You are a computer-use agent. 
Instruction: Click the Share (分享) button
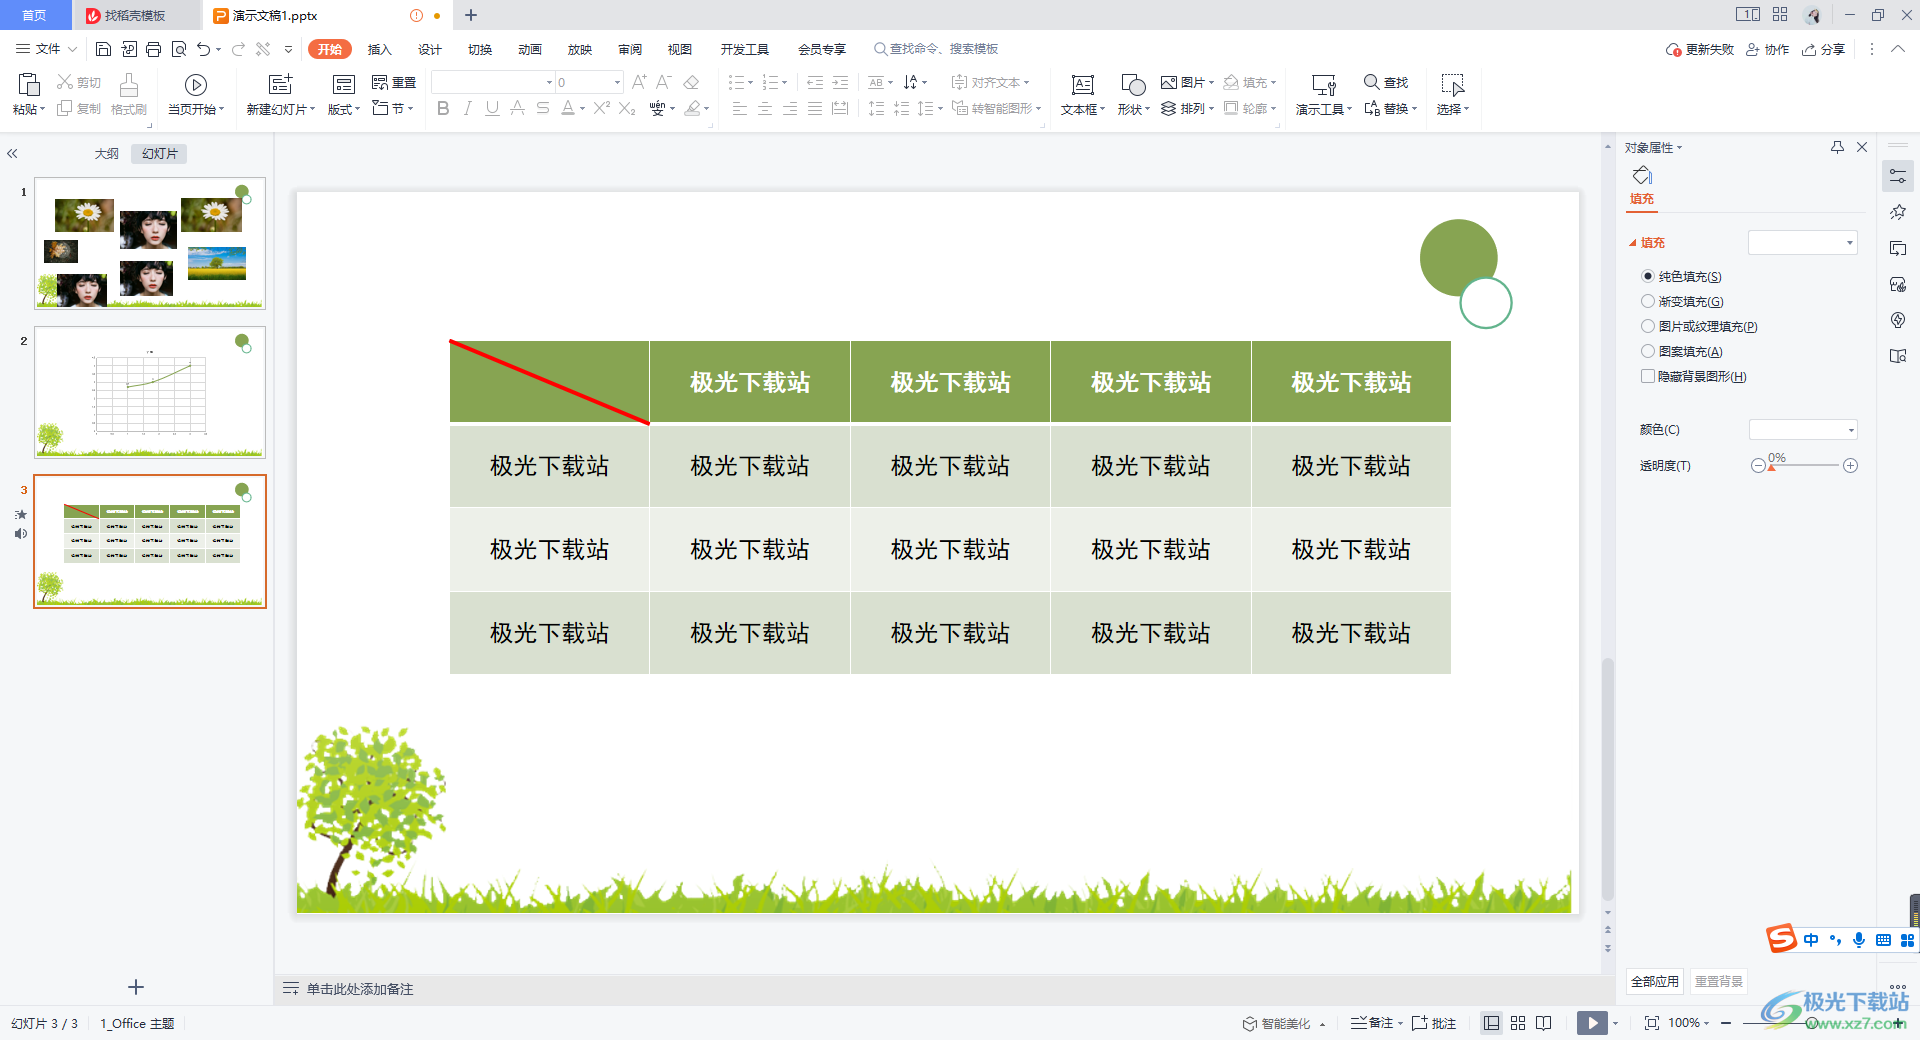[1823, 49]
